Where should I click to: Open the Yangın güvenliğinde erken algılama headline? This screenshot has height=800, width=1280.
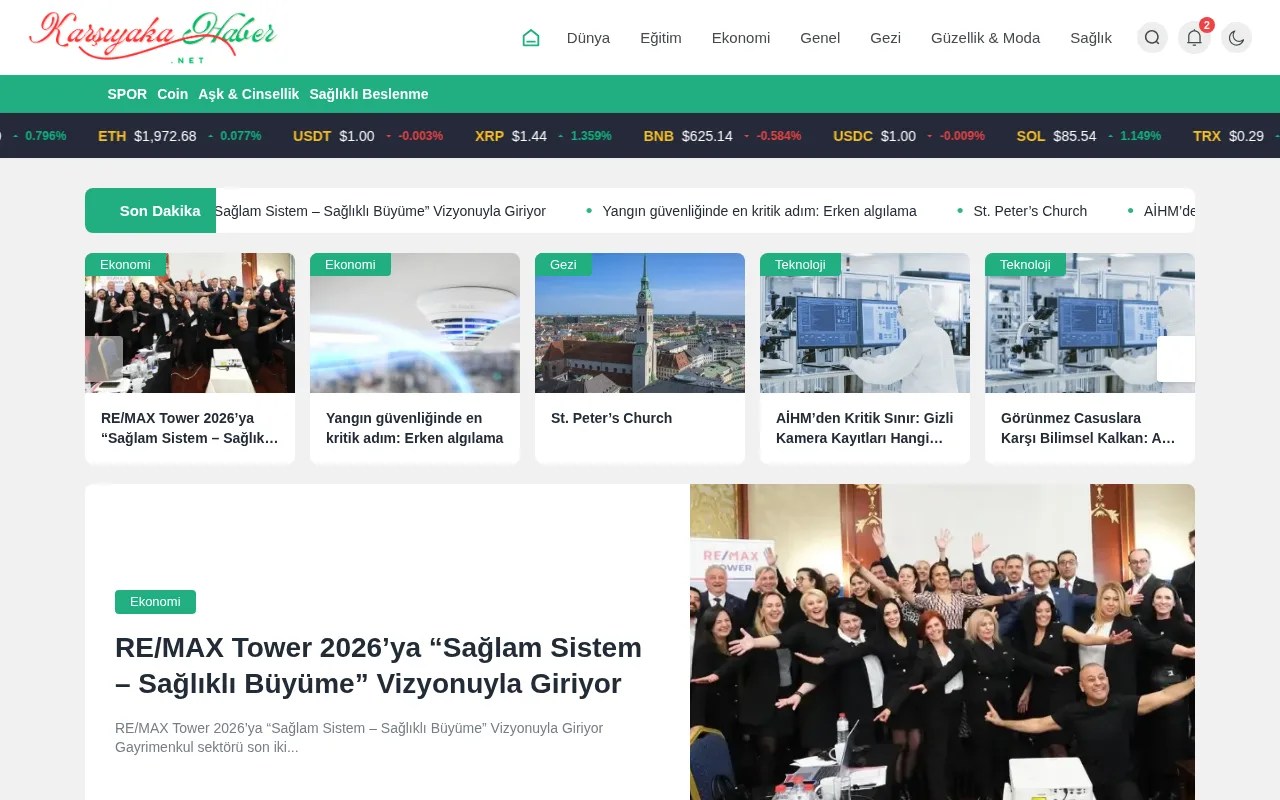click(414, 427)
